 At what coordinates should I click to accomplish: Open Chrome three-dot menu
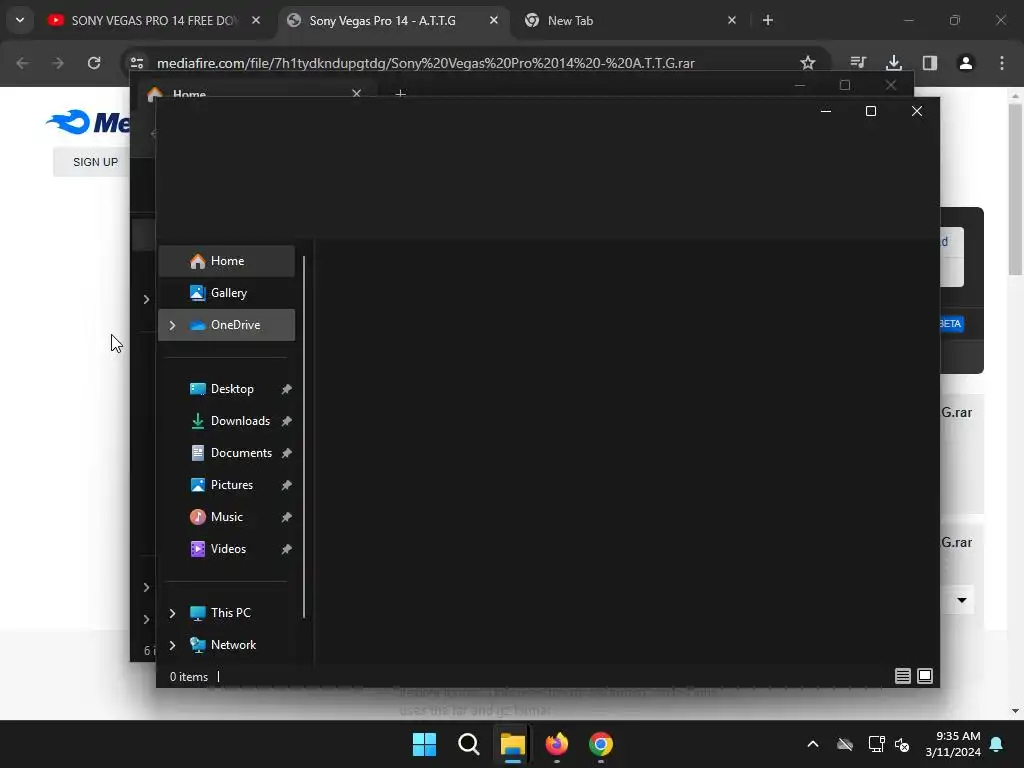1002,63
